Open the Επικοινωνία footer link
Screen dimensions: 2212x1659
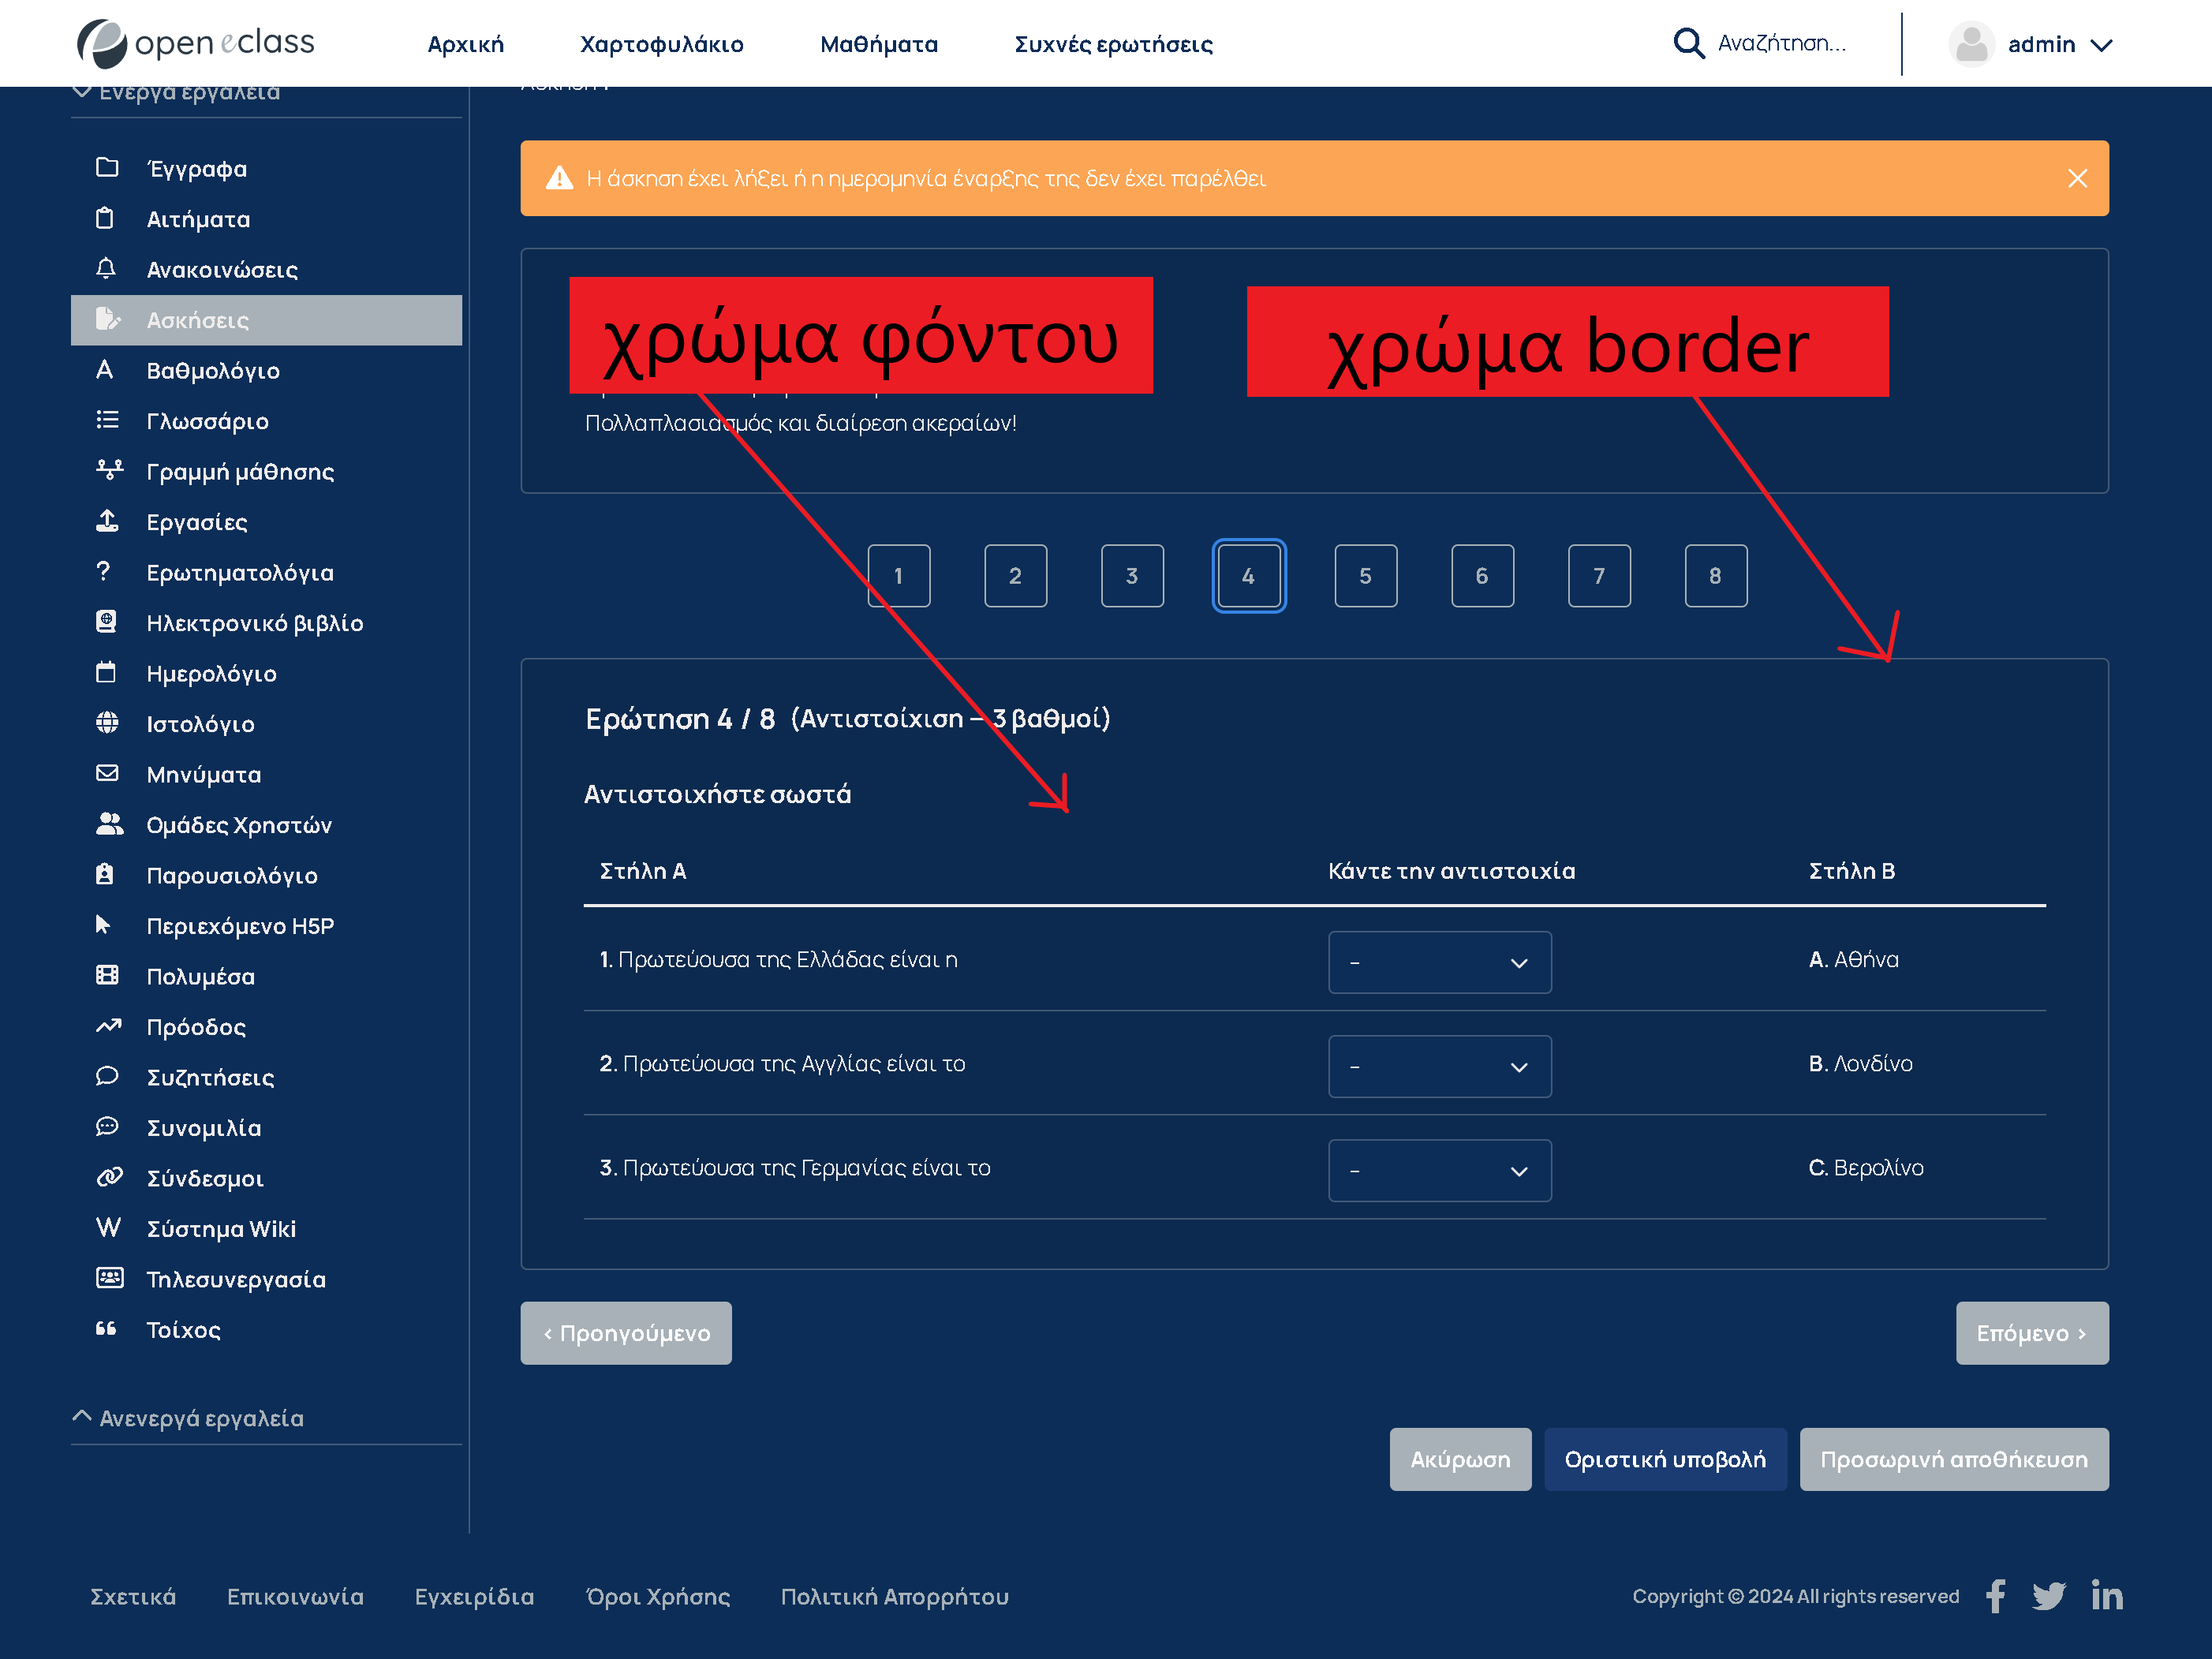coord(295,1596)
